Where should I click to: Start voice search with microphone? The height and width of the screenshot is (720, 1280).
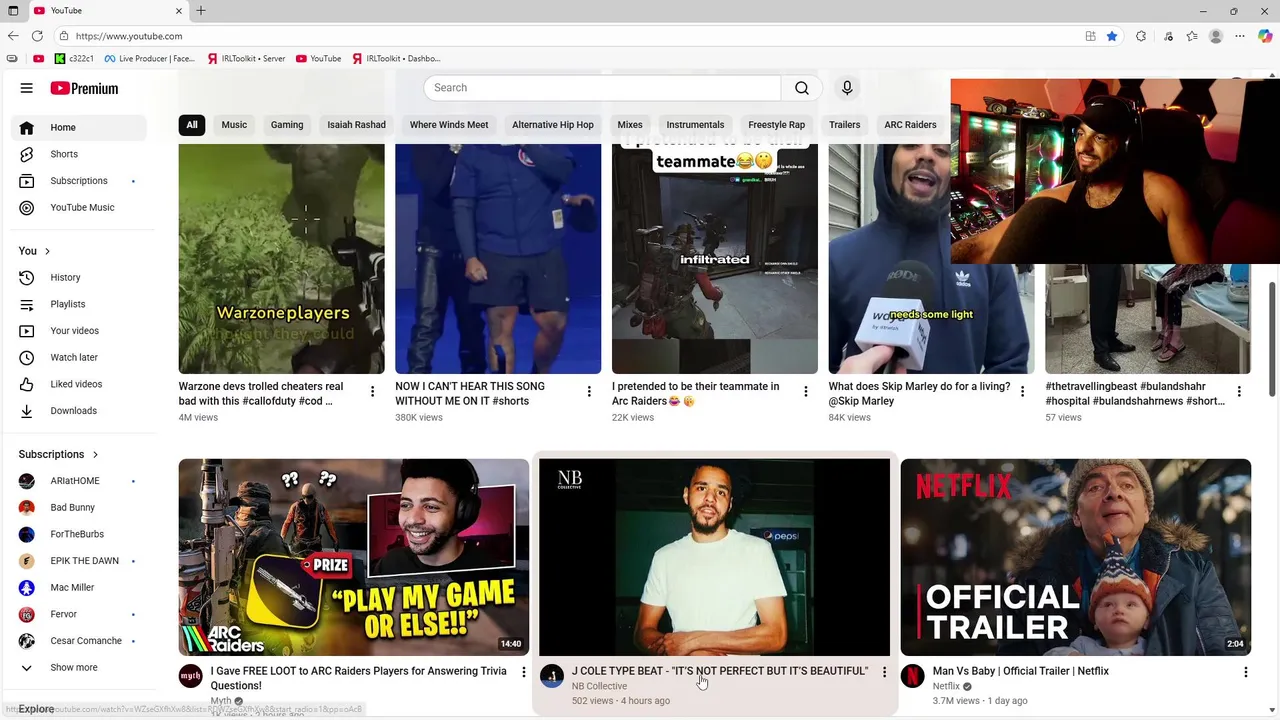click(x=847, y=88)
